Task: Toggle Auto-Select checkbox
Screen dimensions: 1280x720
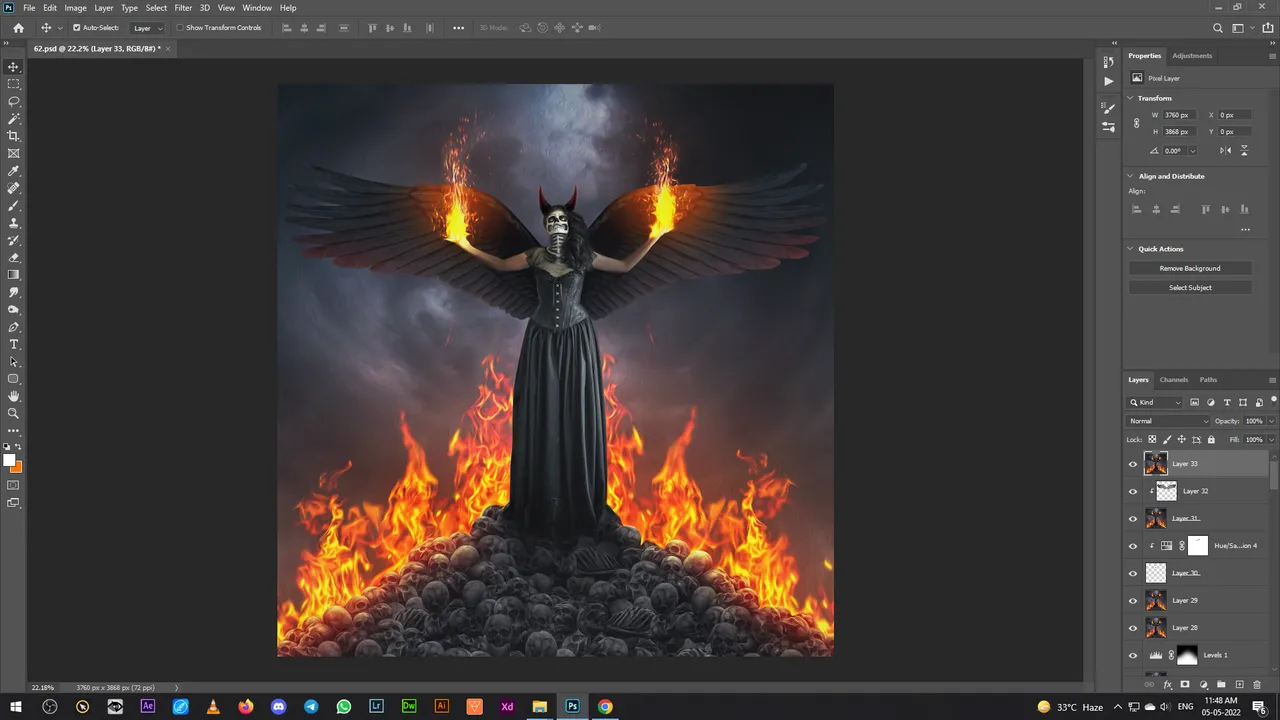Action: [76, 28]
